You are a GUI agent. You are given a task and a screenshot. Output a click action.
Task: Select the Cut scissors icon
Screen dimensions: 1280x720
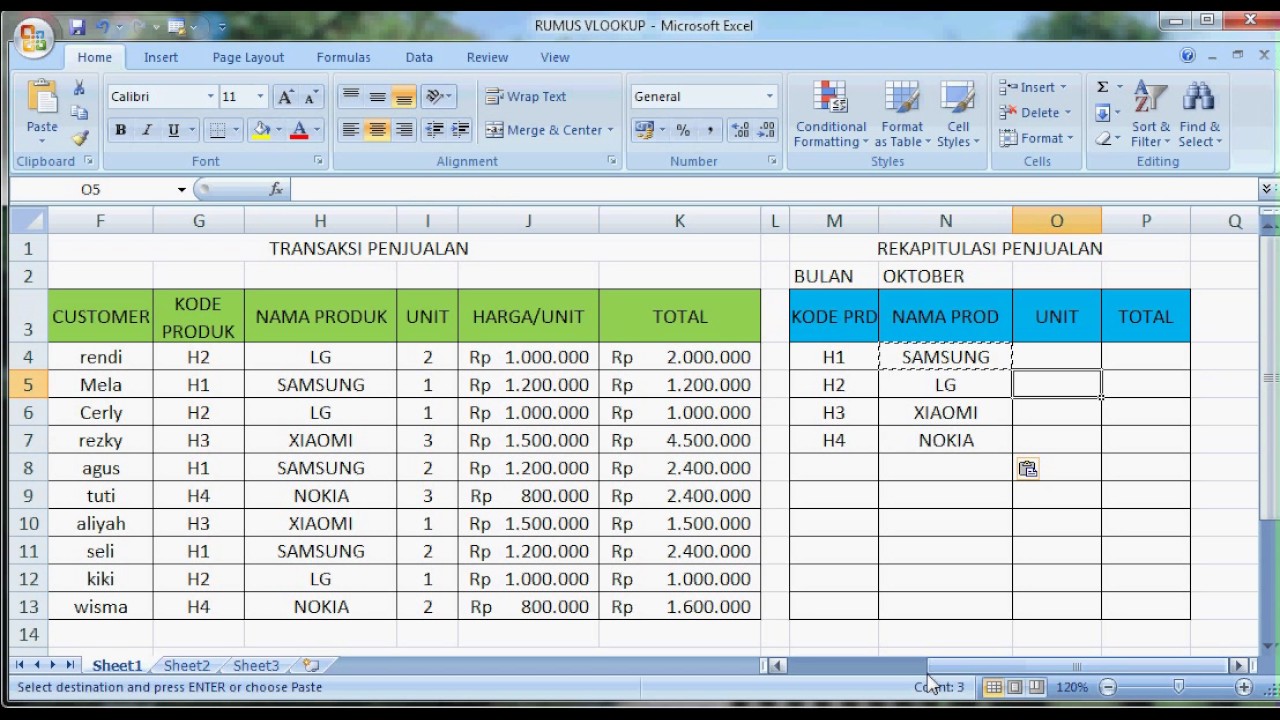tap(79, 89)
